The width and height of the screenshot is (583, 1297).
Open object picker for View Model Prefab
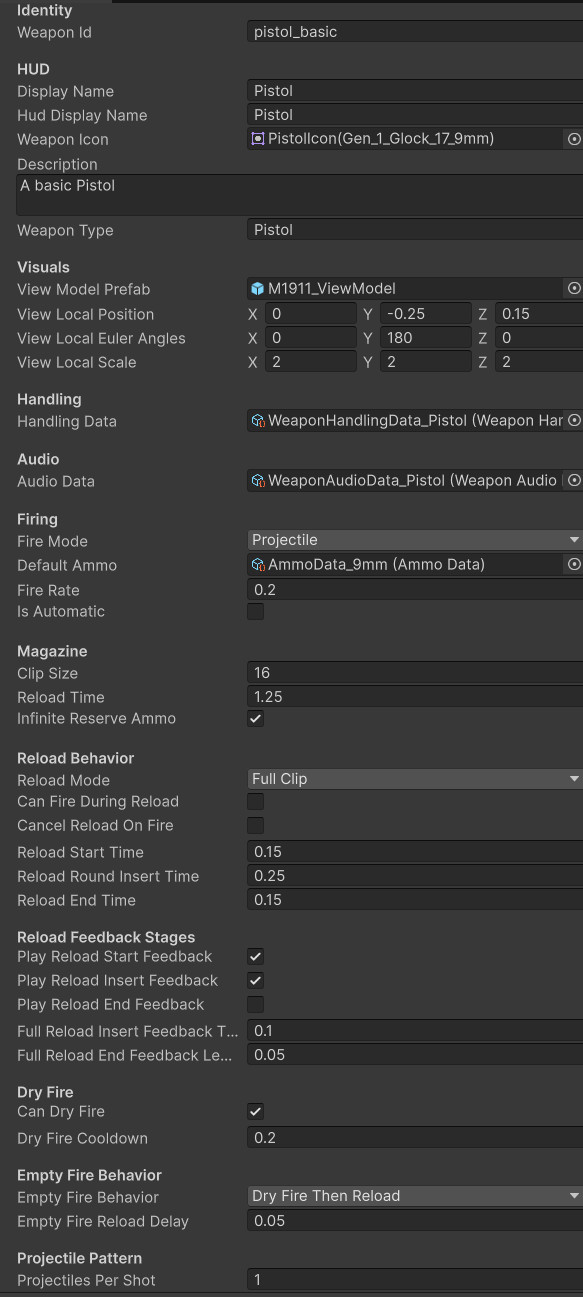click(574, 288)
